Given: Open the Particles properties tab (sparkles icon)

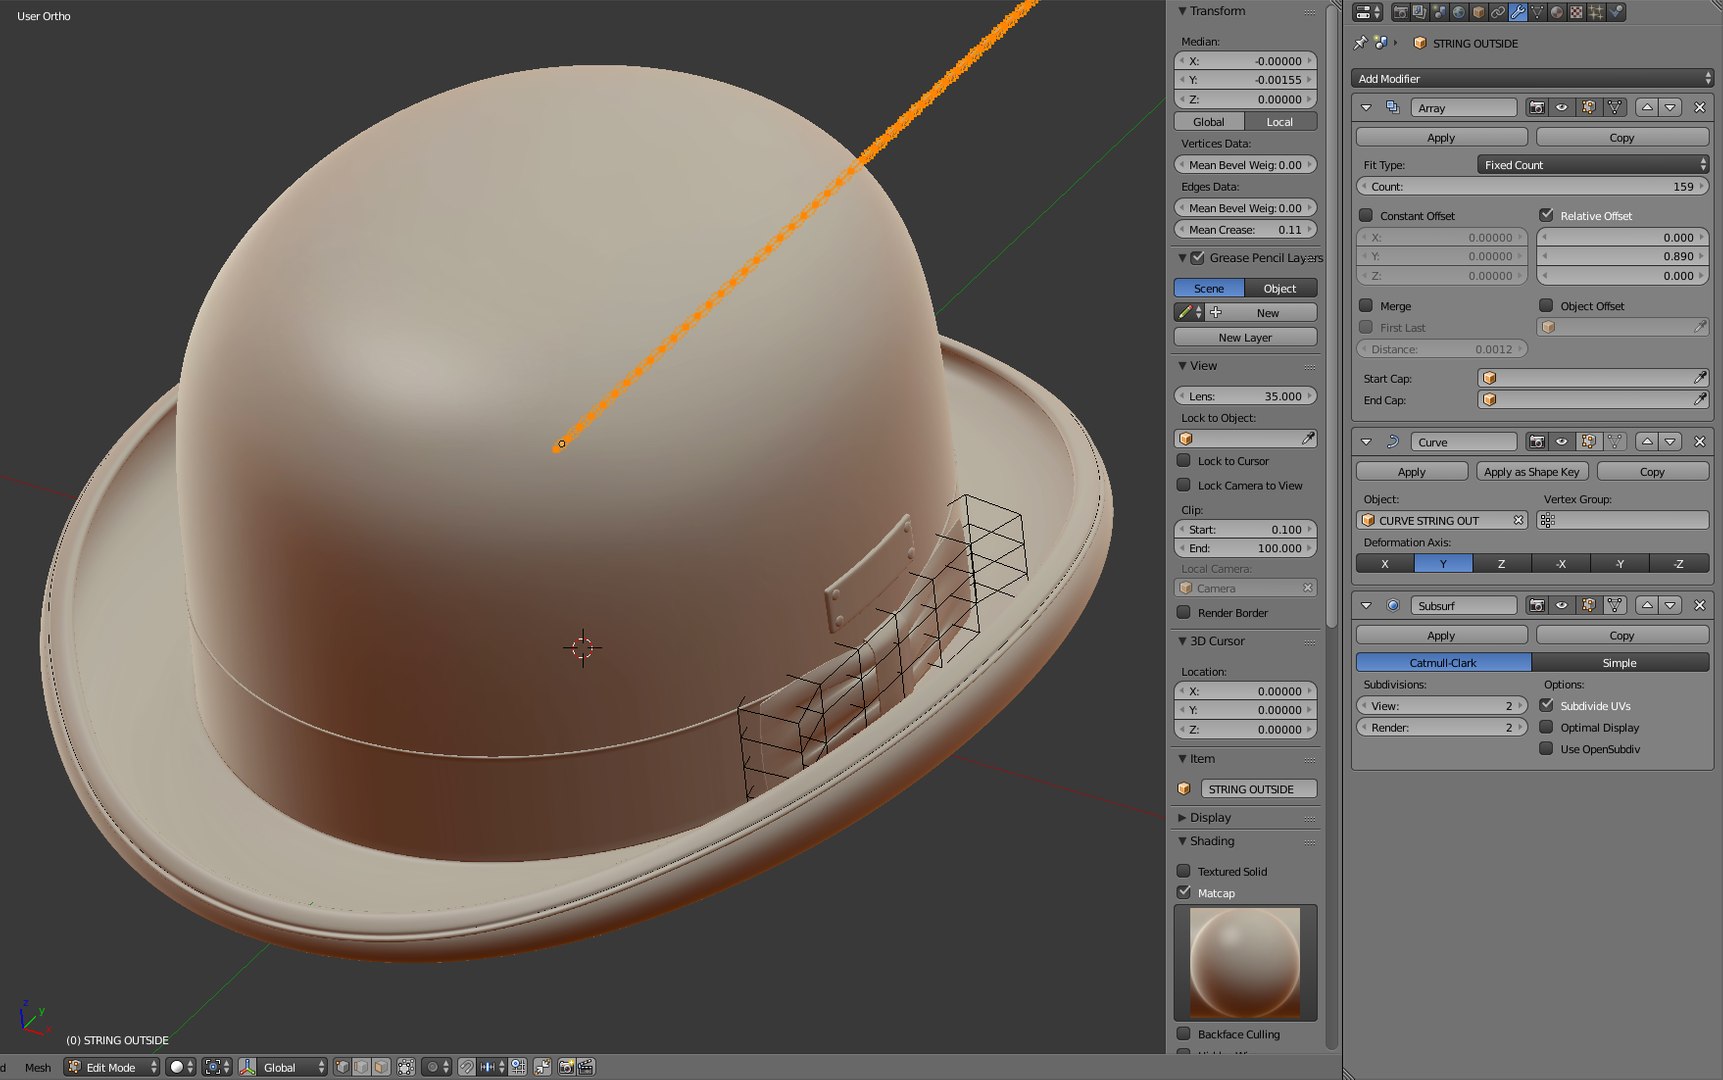Looking at the screenshot, I should coord(1596,12).
